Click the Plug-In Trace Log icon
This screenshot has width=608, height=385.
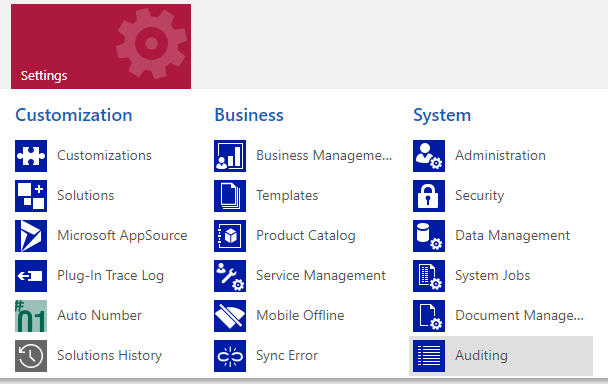click(31, 276)
